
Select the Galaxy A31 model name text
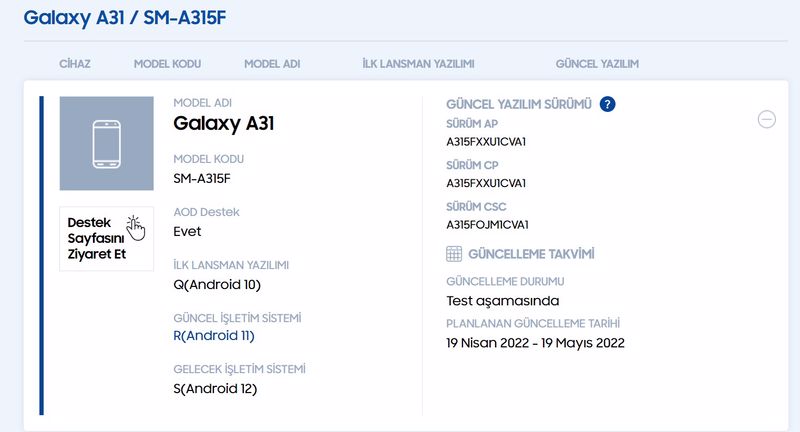click(x=223, y=123)
